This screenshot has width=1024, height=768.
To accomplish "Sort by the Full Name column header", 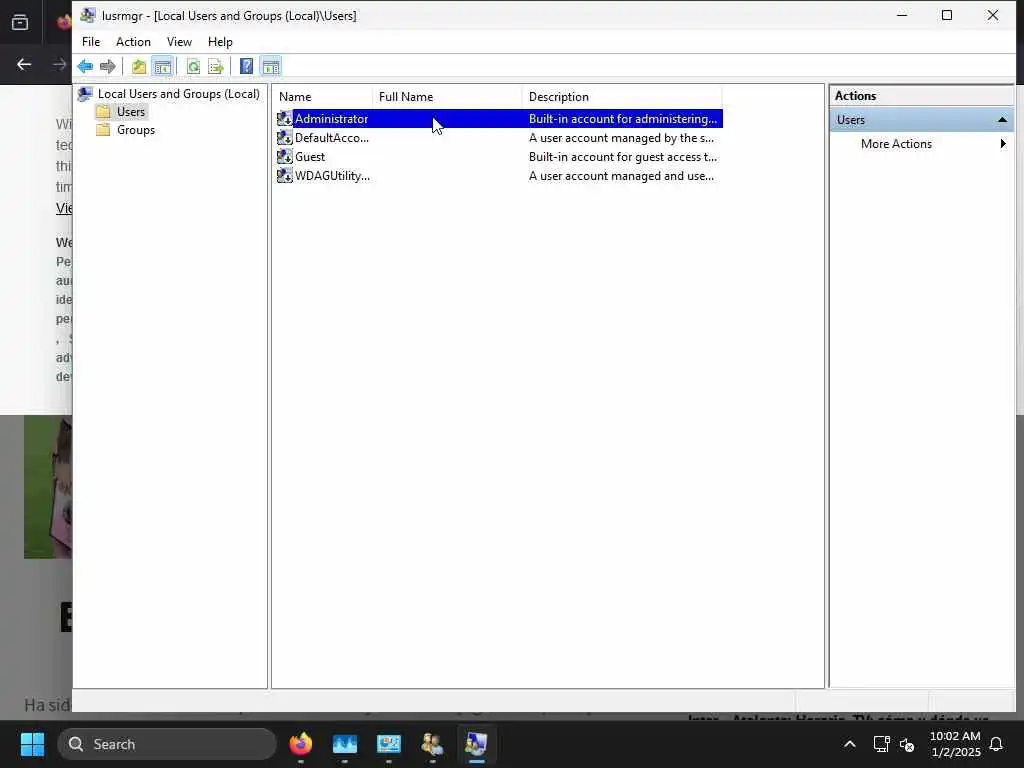I will (447, 97).
